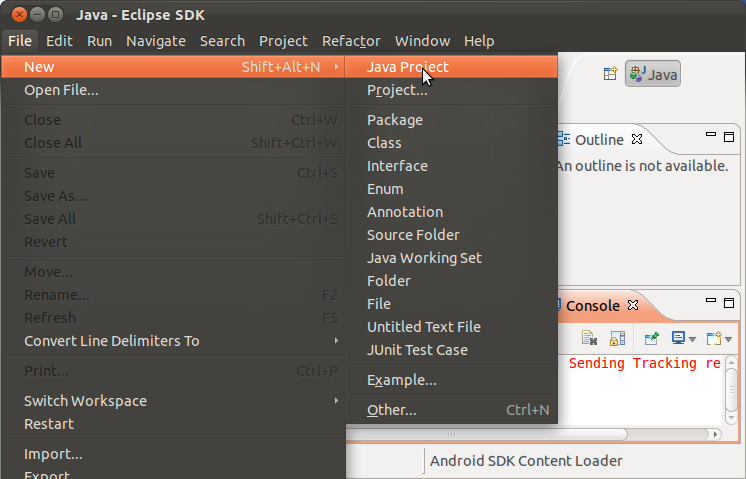Choose Open File... from File menu
This screenshot has height=479, width=746.
click(x=173, y=90)
